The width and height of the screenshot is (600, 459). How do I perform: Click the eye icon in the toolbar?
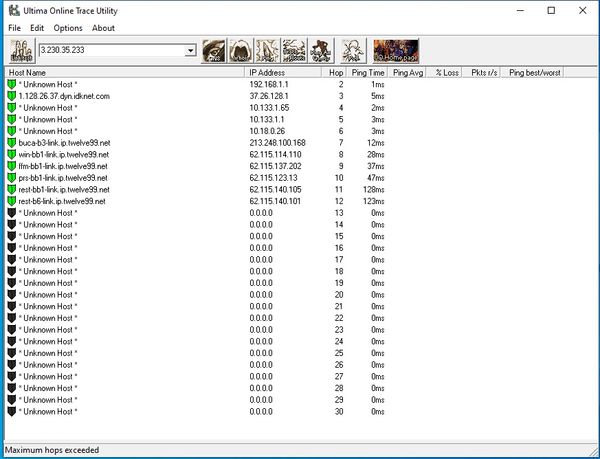coord(215,50)
